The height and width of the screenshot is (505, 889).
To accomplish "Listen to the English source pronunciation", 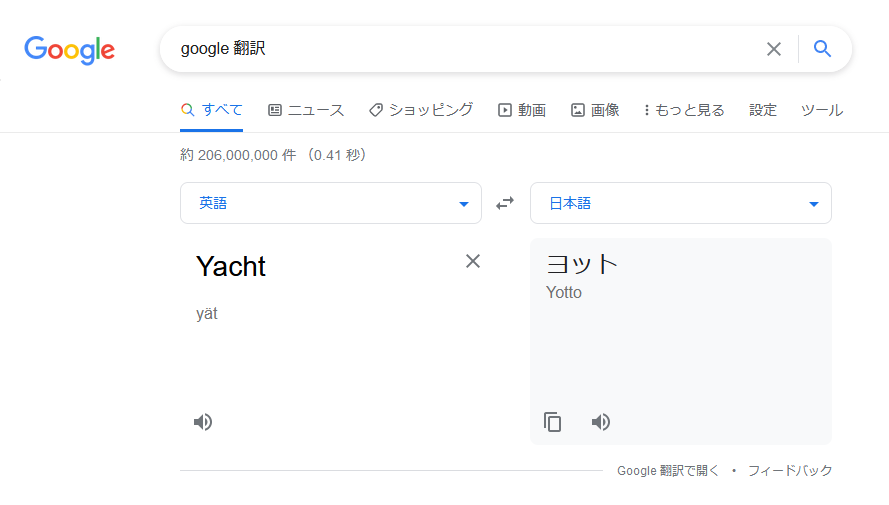I will (x=203, y=422).
